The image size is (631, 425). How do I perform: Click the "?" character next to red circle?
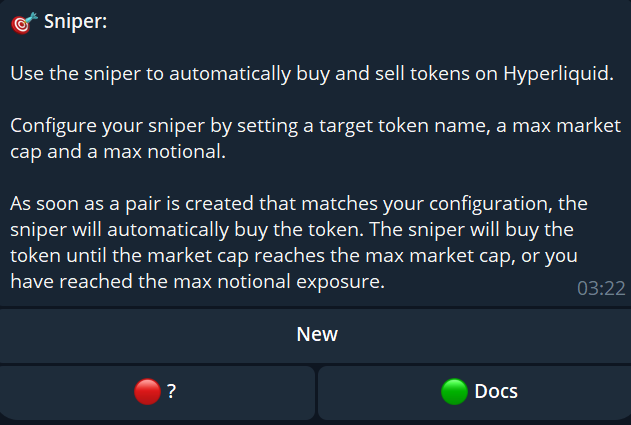click(172, 393)
